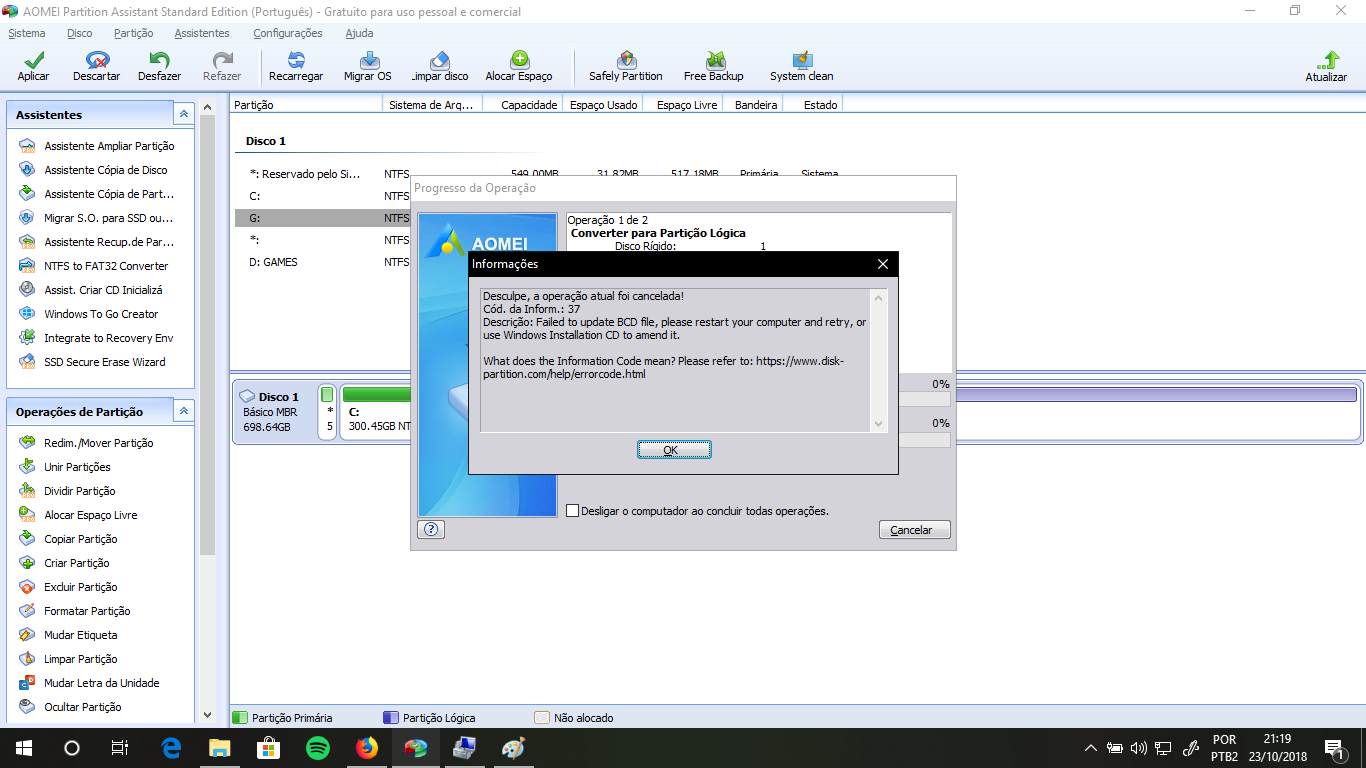
Task: Click the Alocar Espaço toolbar icon
Action: (x=519, y=67)
